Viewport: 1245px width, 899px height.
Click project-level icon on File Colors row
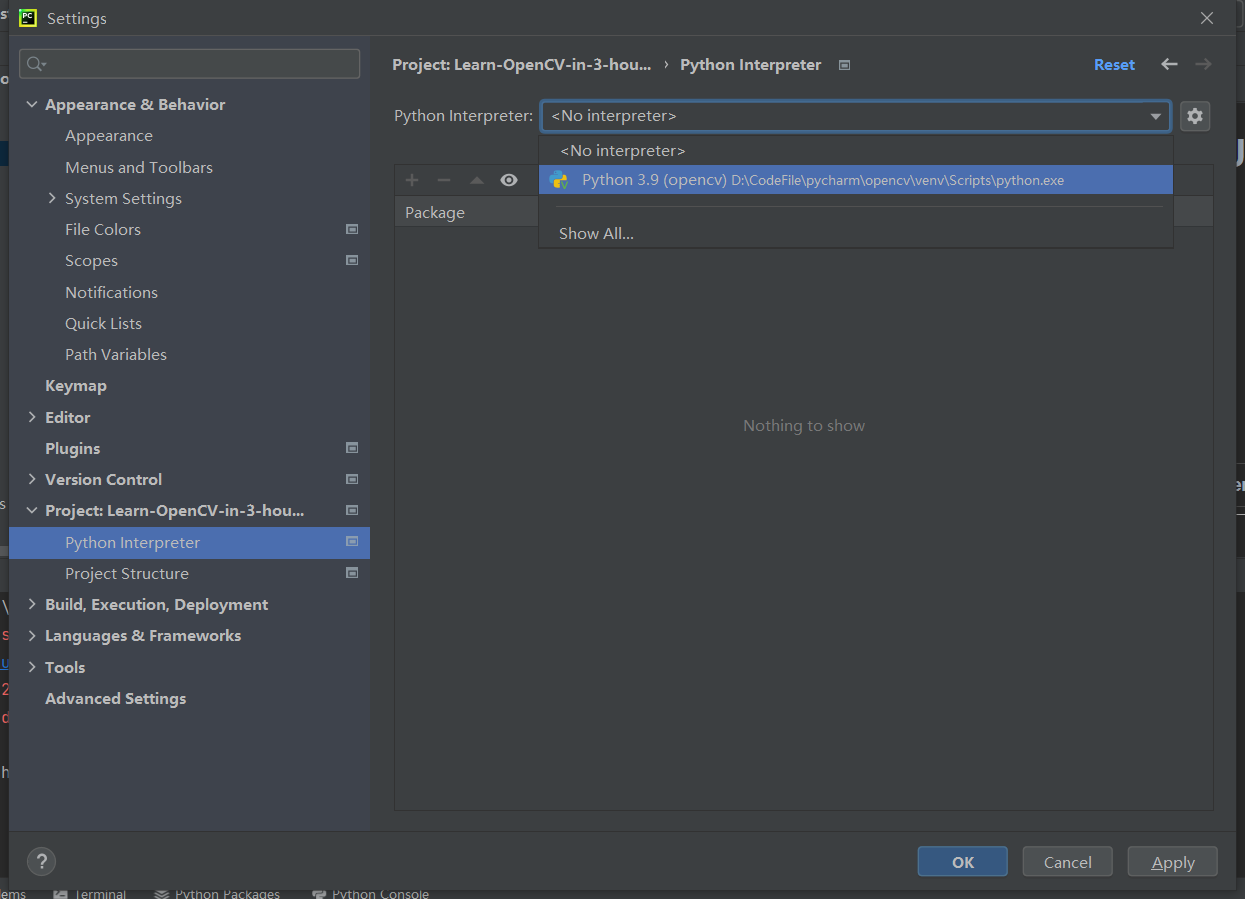coord(352,229)
